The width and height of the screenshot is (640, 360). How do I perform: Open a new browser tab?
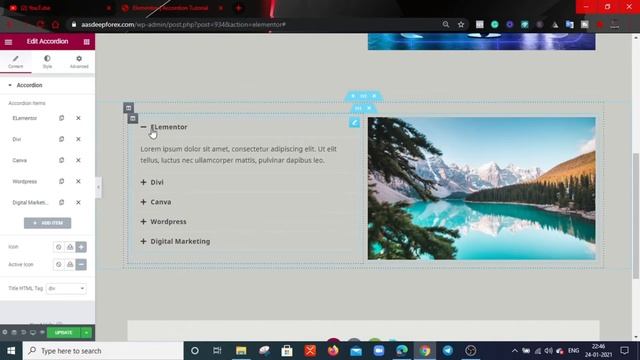[x=238, y=8]
